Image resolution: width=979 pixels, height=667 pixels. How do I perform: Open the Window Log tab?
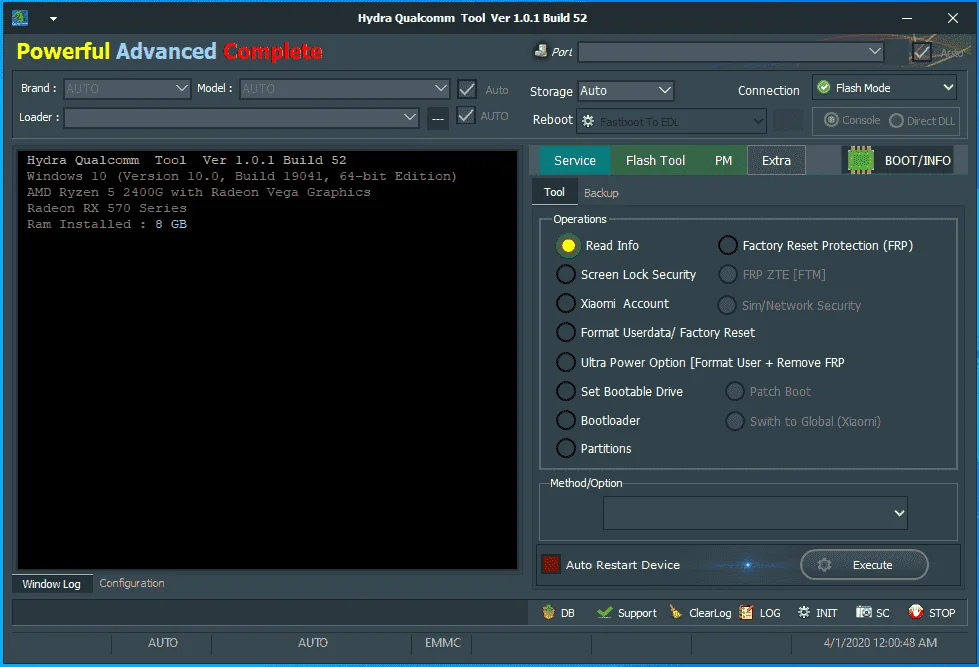pos(52,584)
